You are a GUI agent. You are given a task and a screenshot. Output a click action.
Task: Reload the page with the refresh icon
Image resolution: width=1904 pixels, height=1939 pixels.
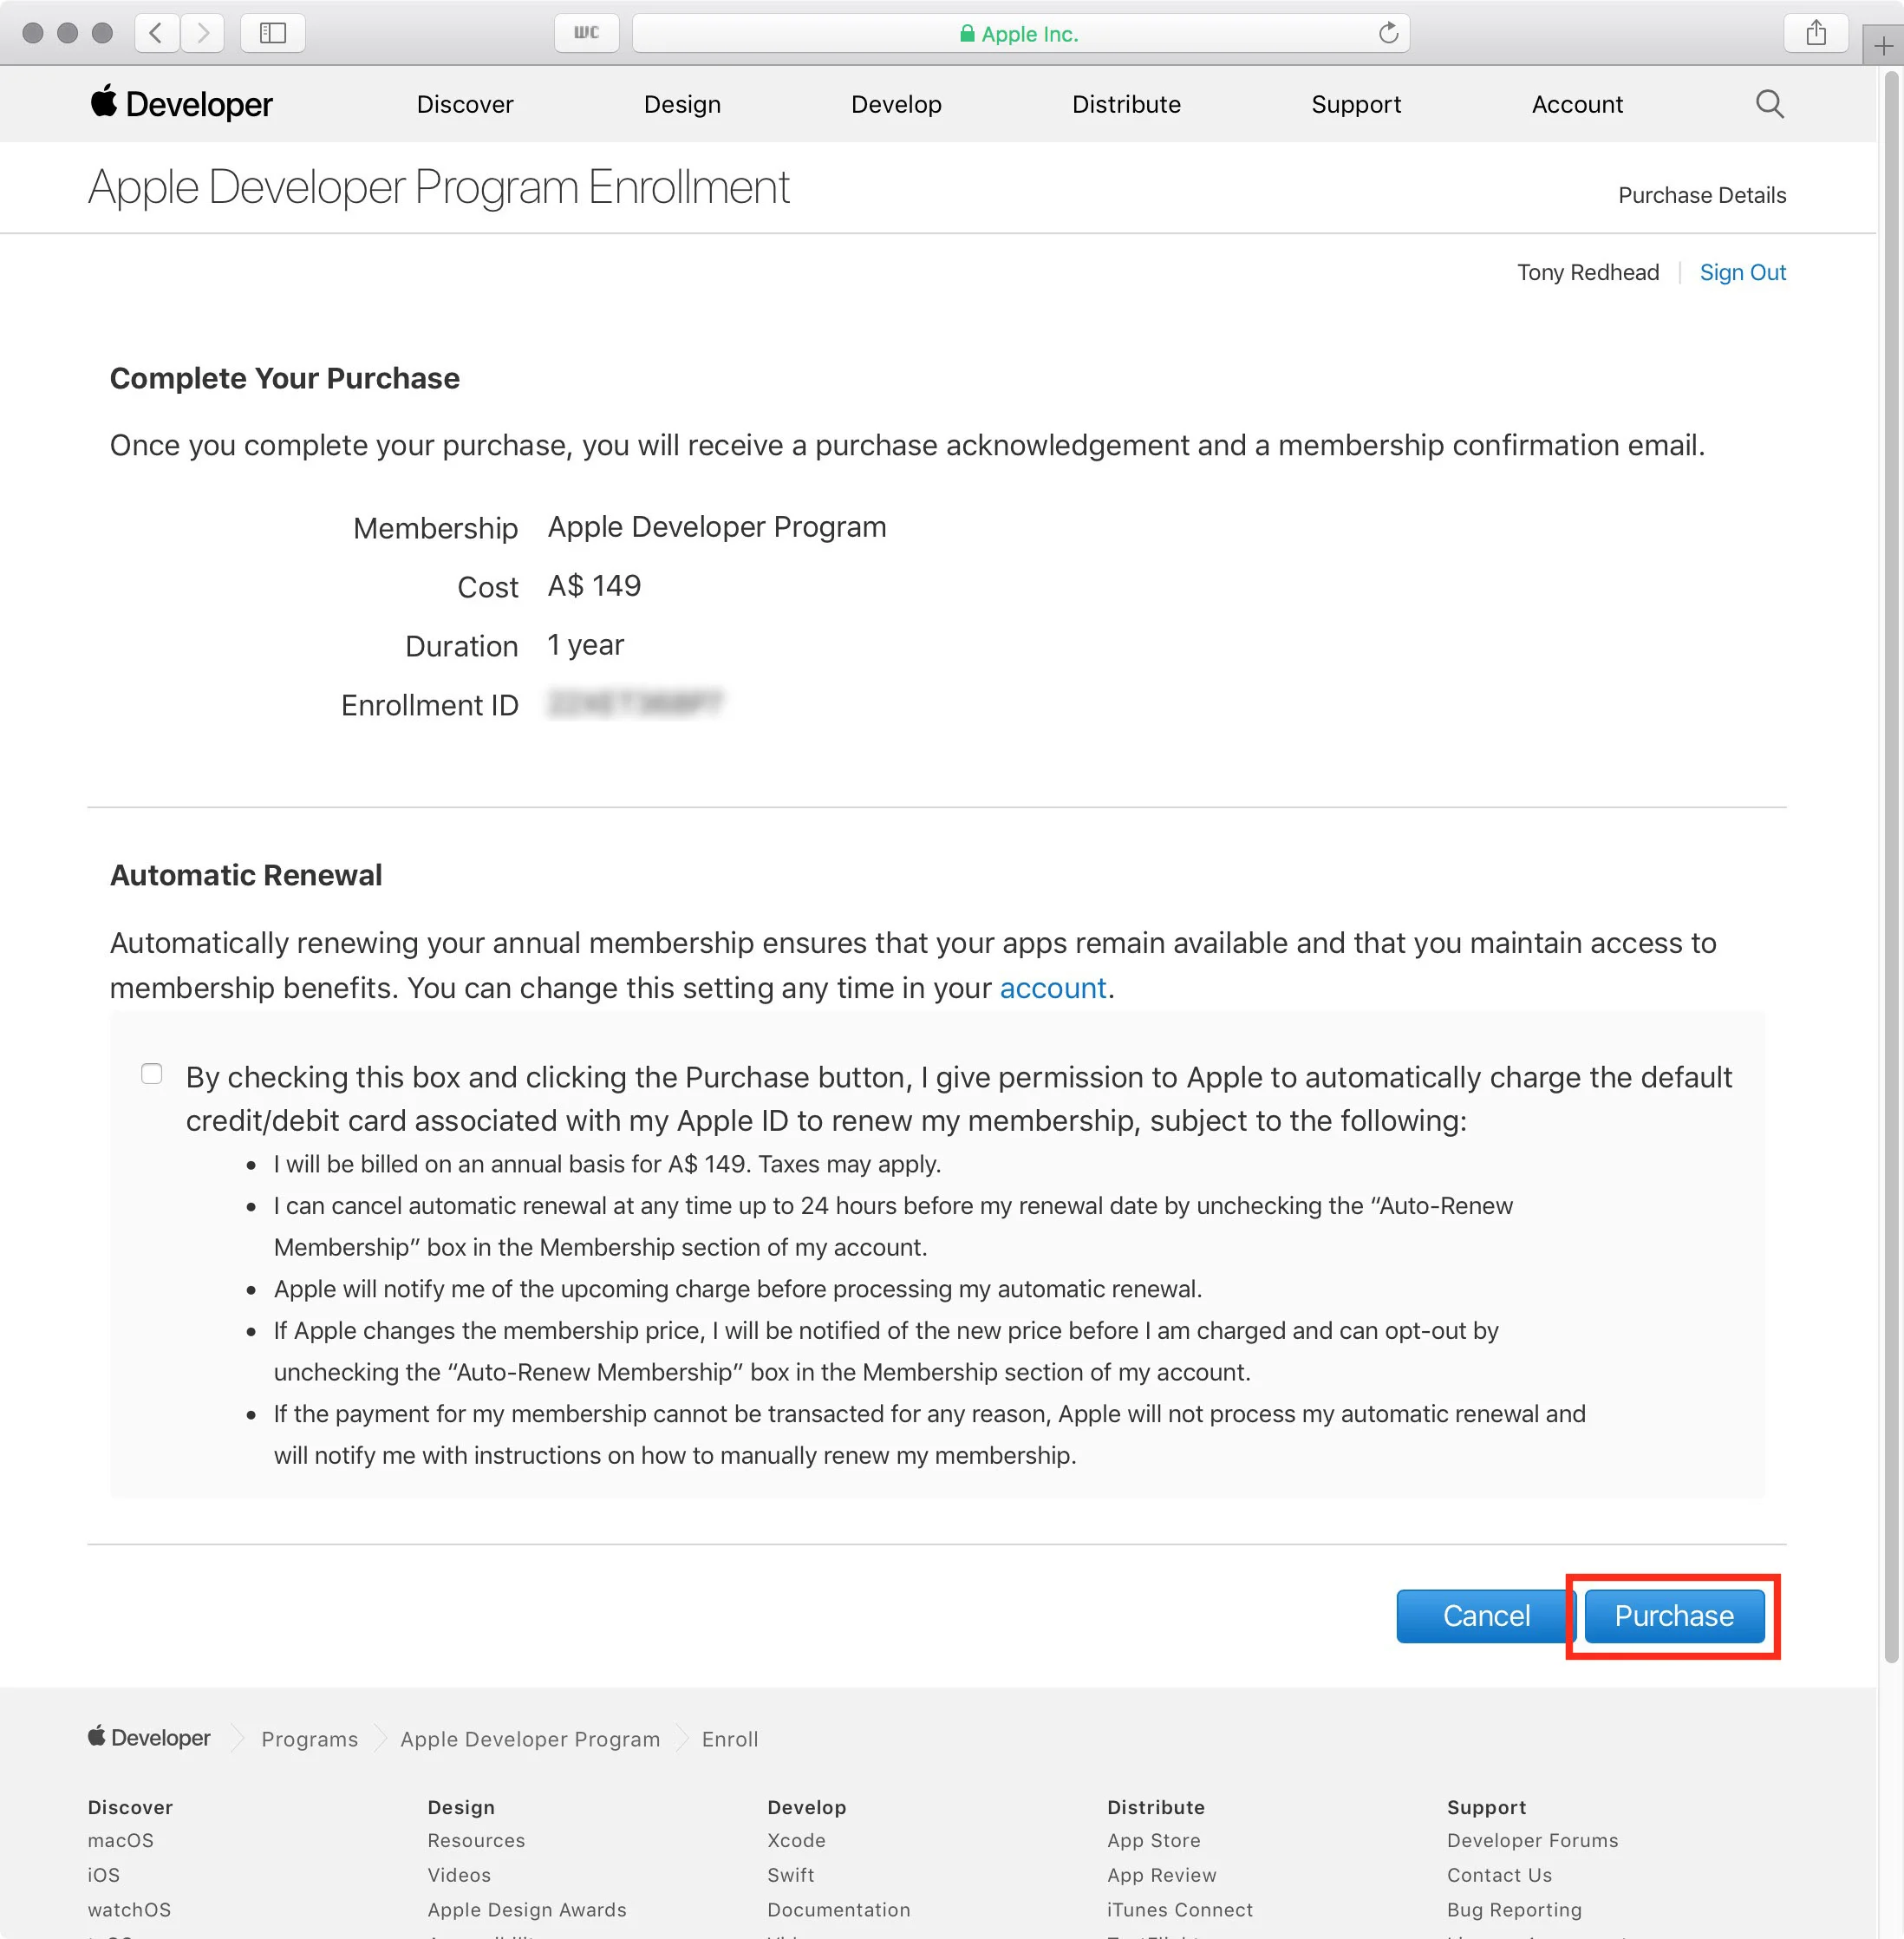[x=1388, y=33]
